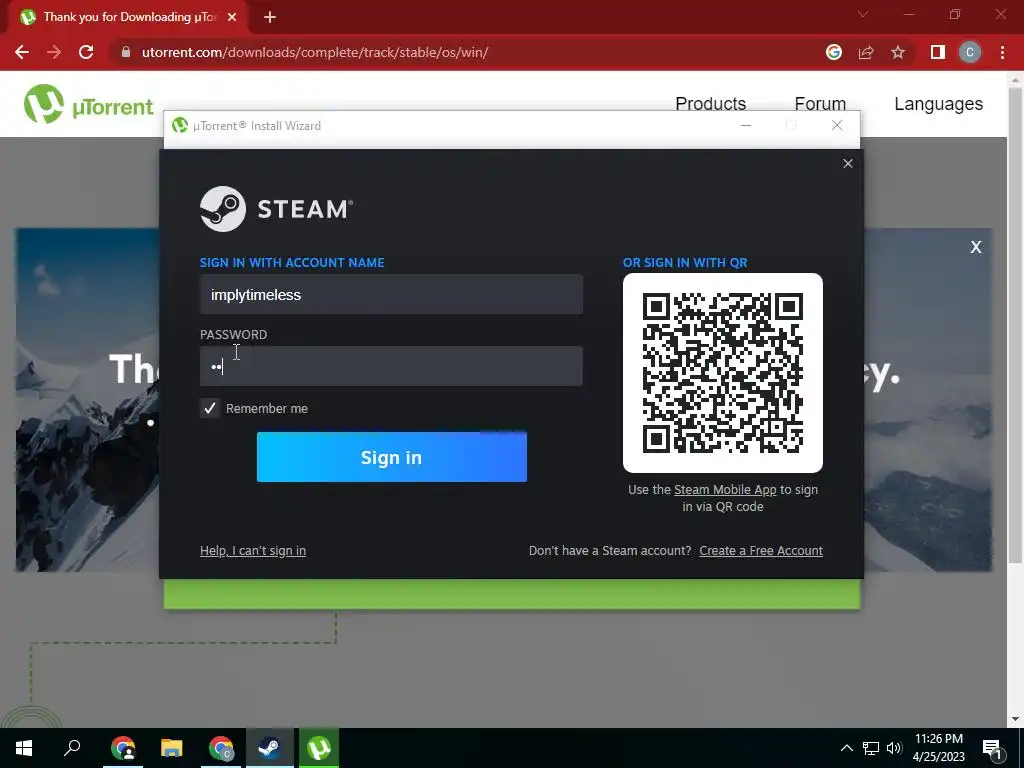Open the Chrome tab search dropdown arrow

click(863, 14)
